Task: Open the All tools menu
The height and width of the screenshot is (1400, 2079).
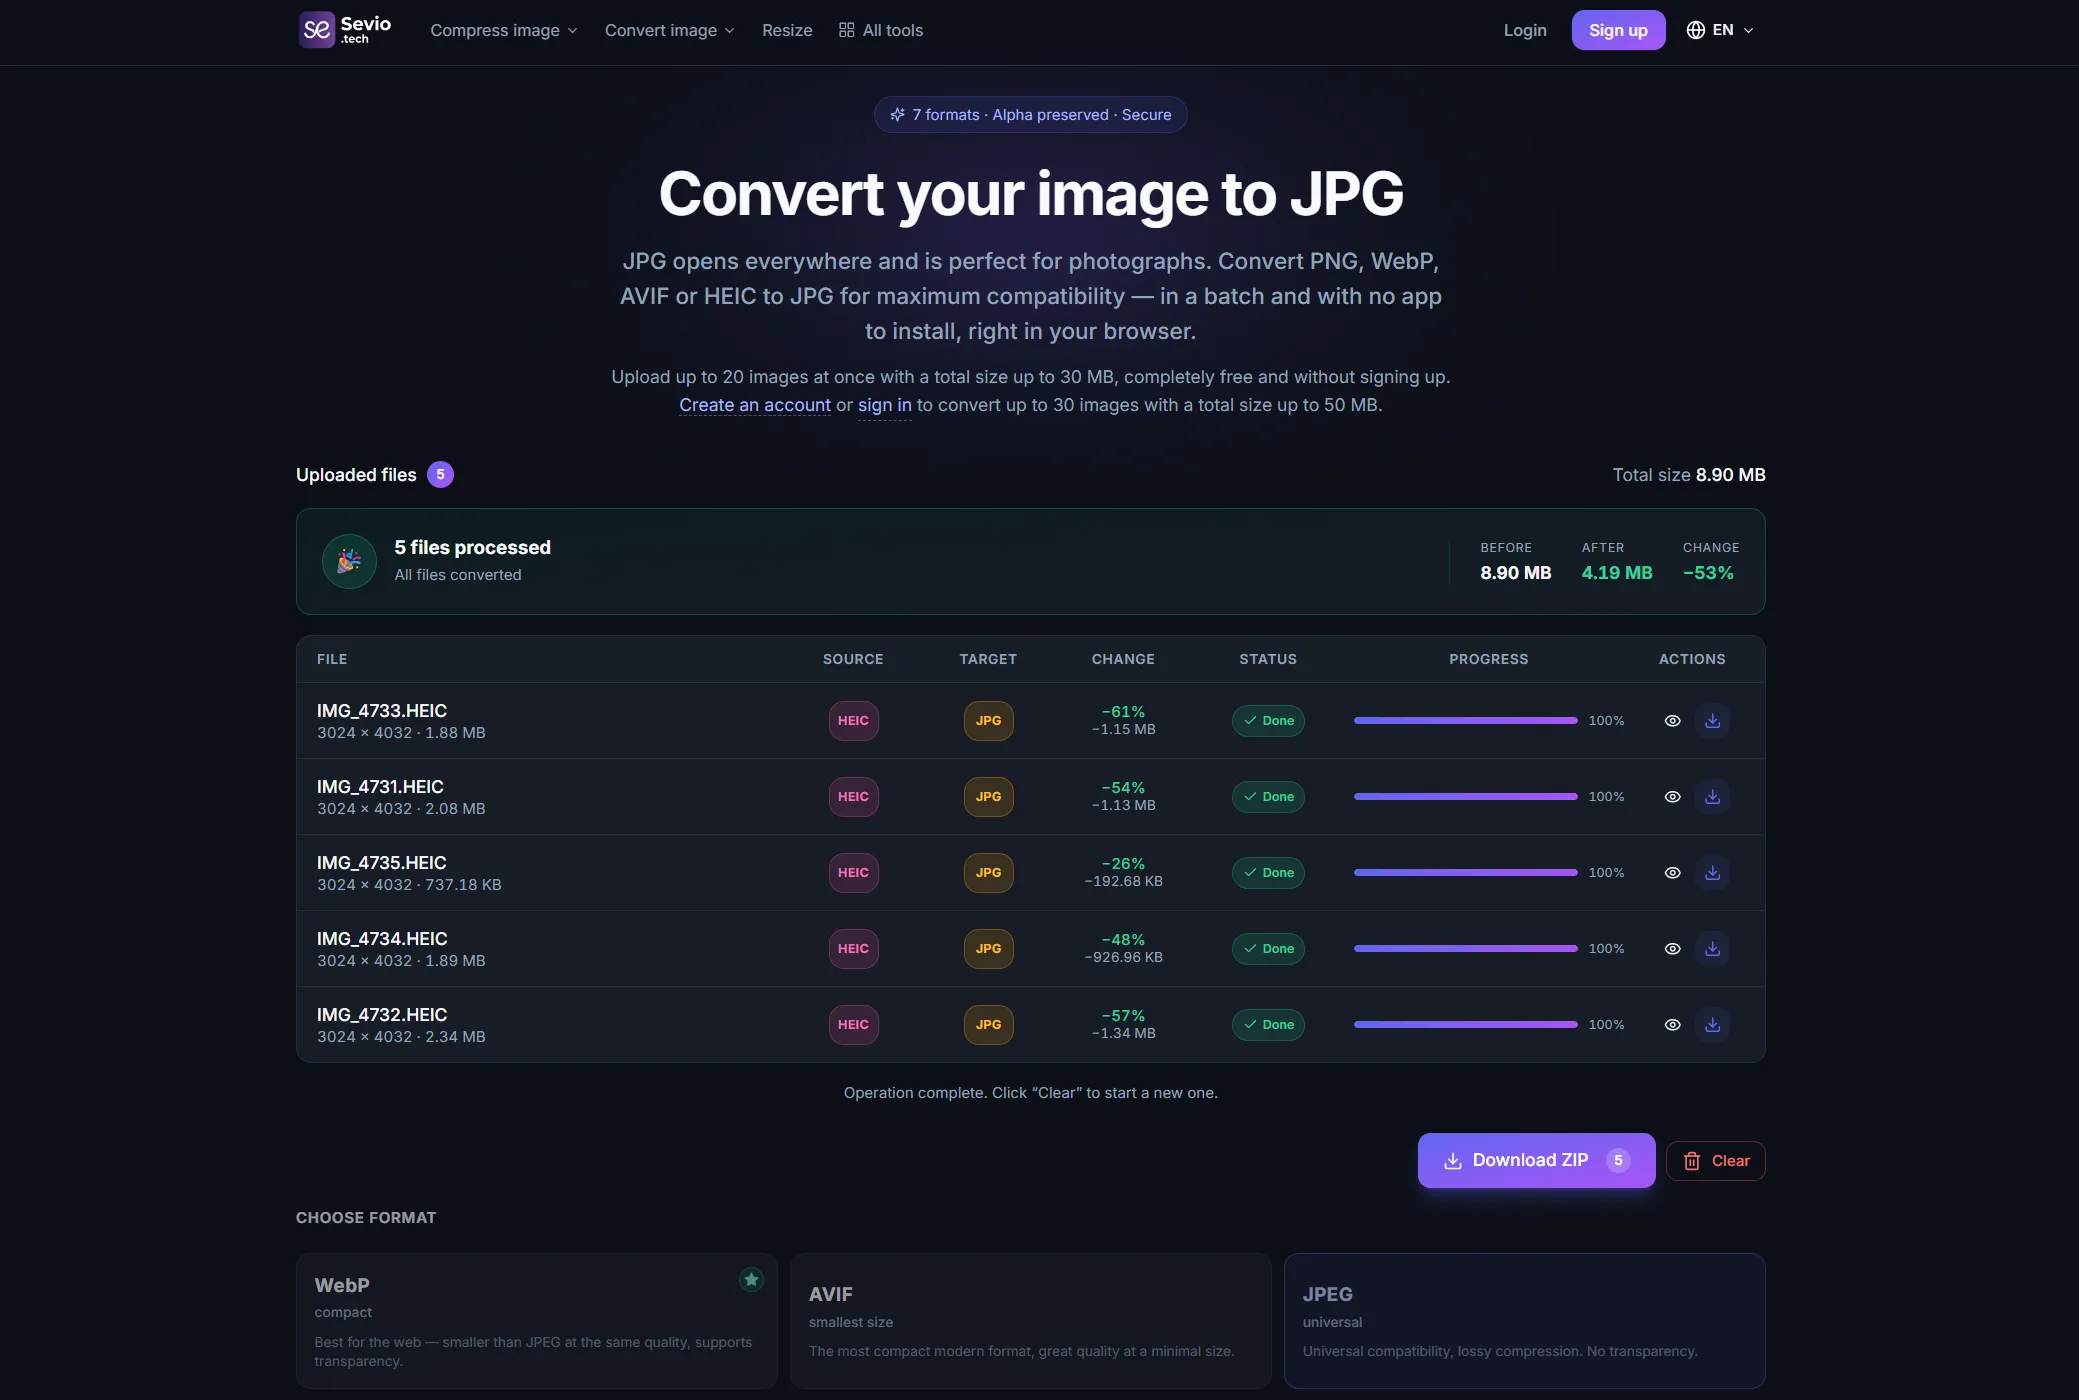Action: [881, 30]
